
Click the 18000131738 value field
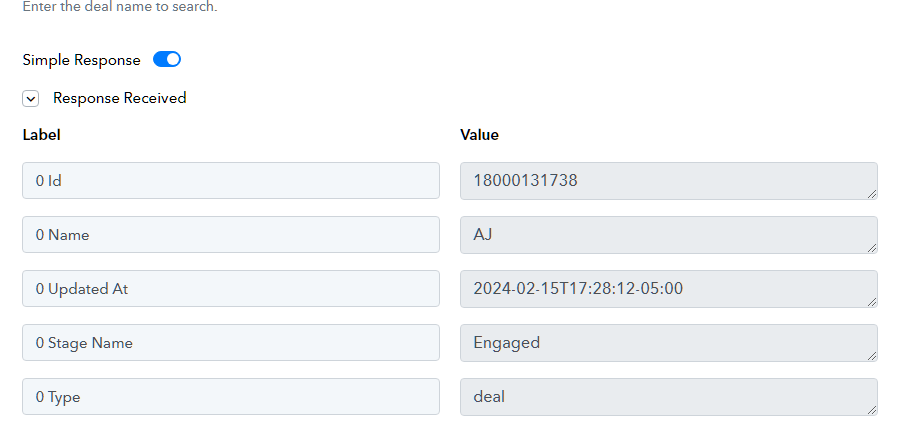click(x=669, y=181)
